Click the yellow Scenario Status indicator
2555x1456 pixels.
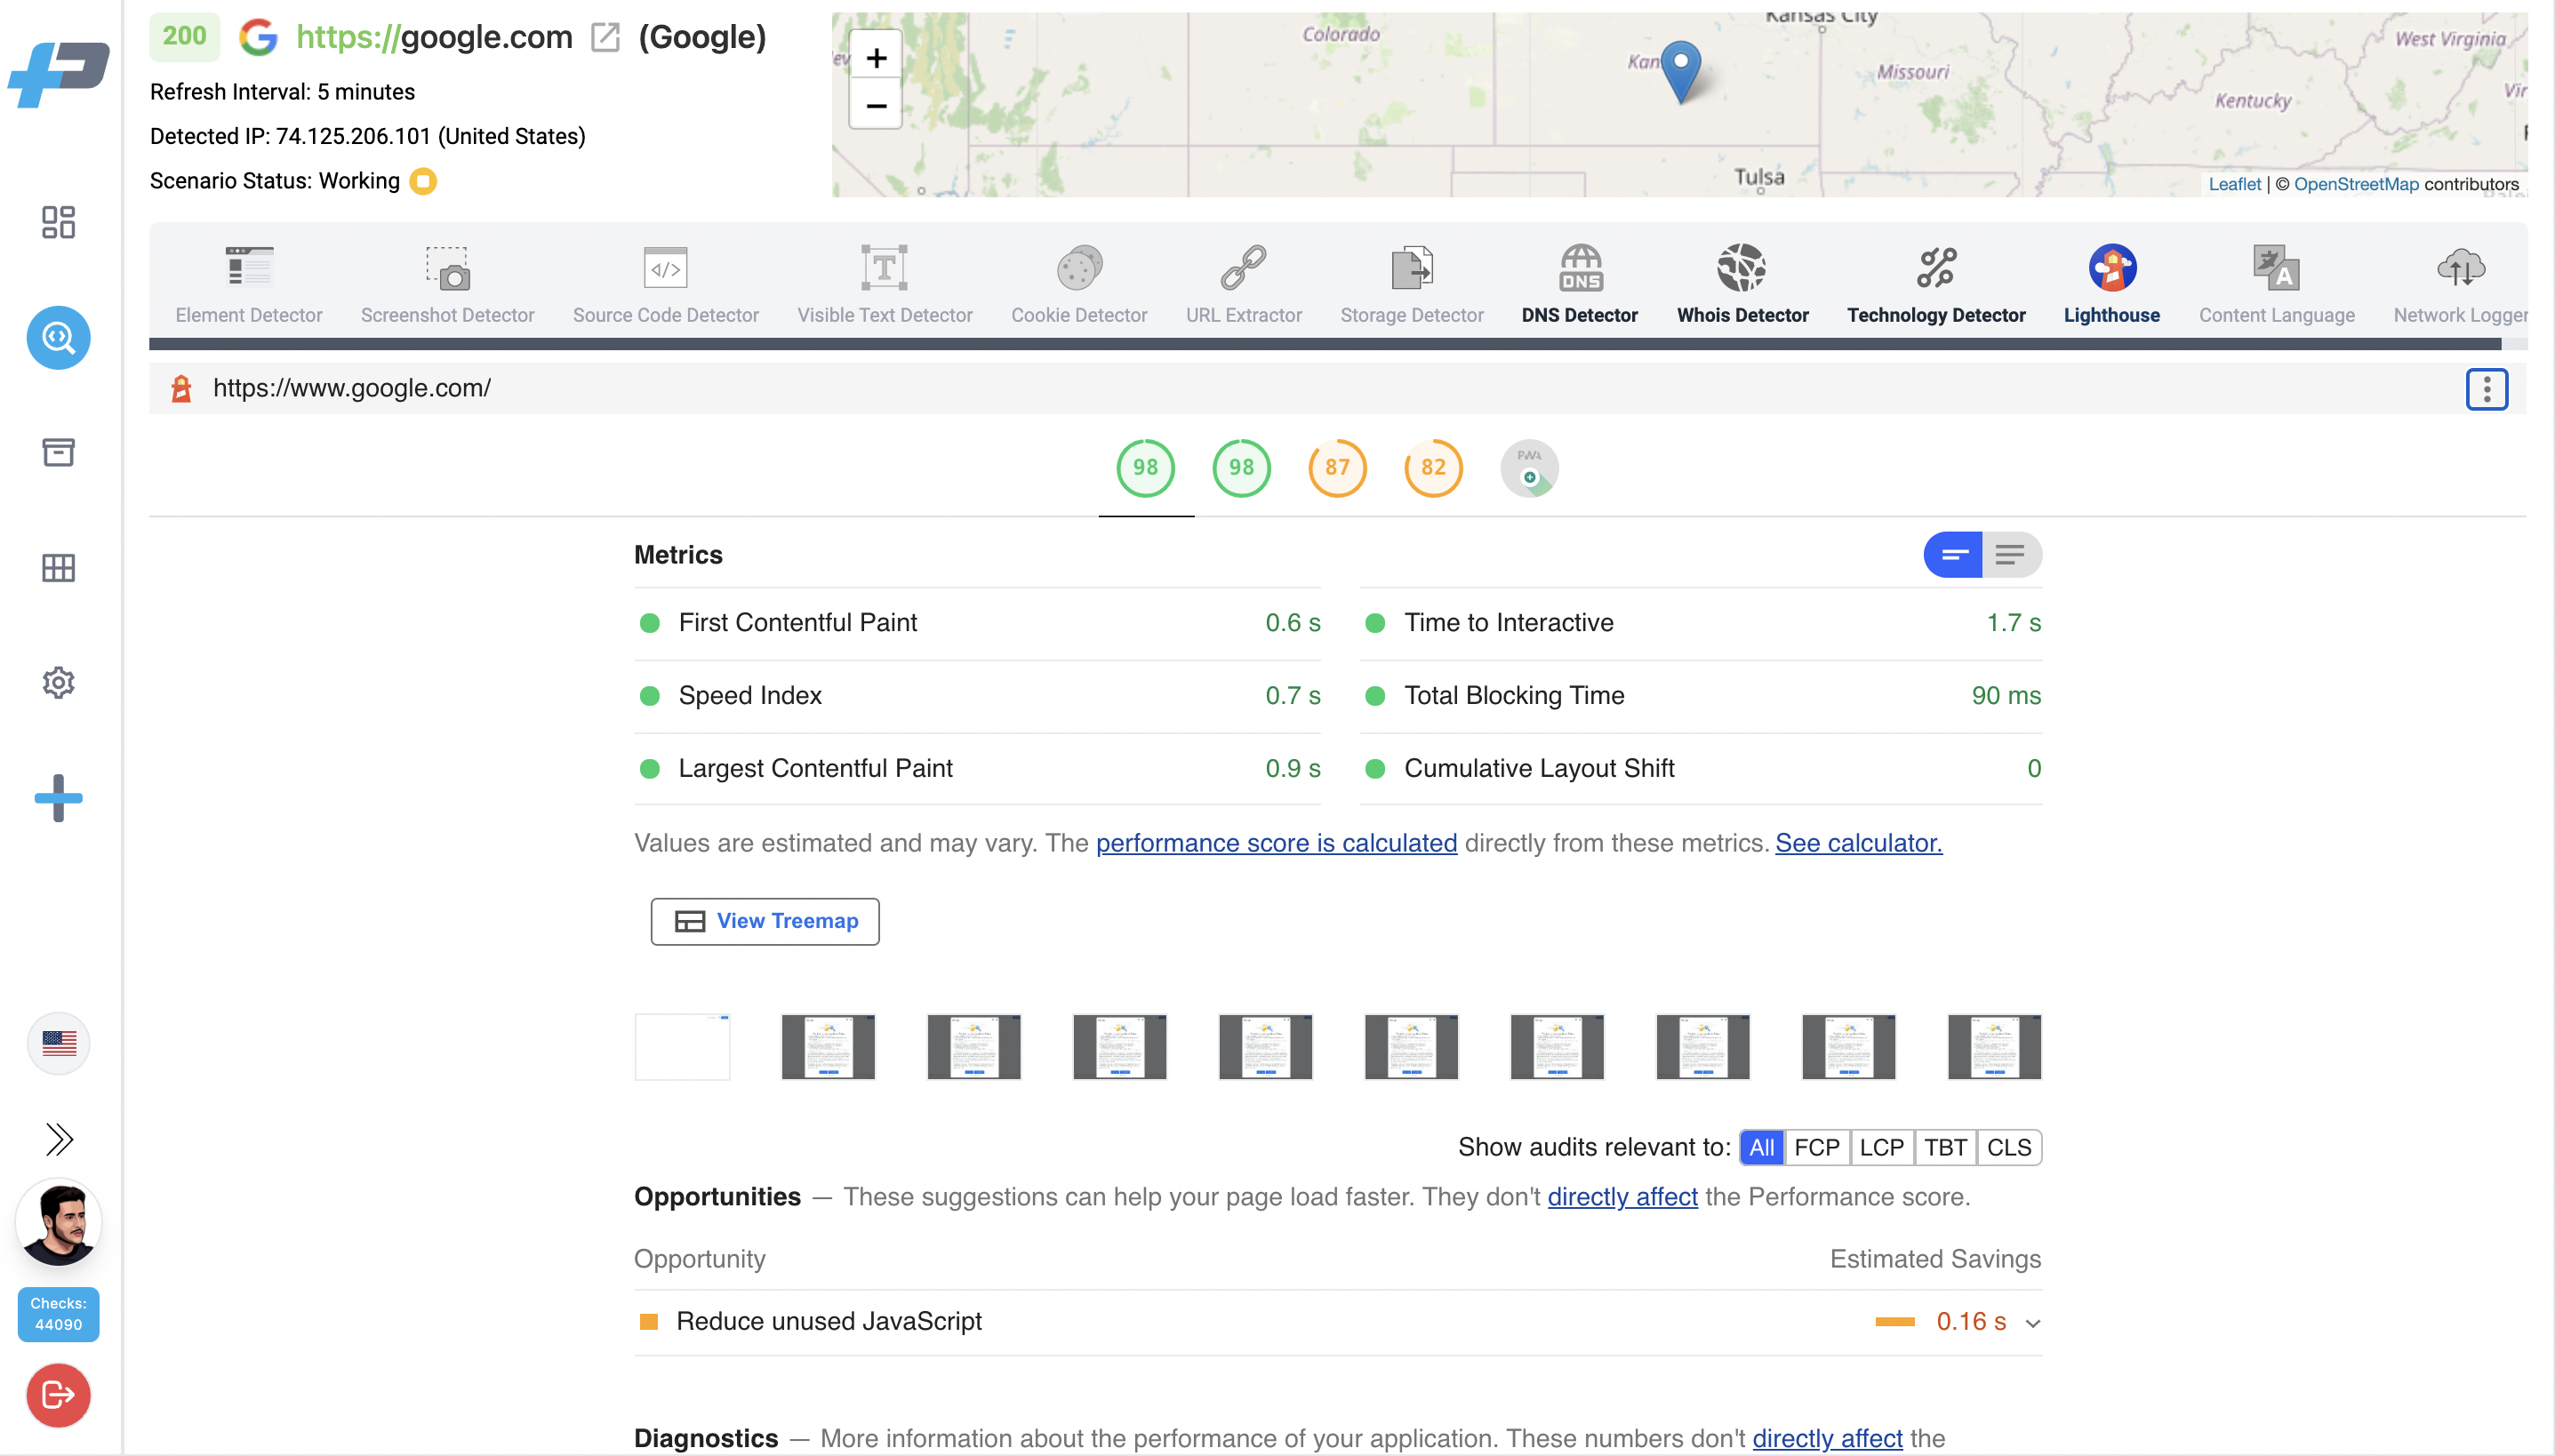(423, 181)
